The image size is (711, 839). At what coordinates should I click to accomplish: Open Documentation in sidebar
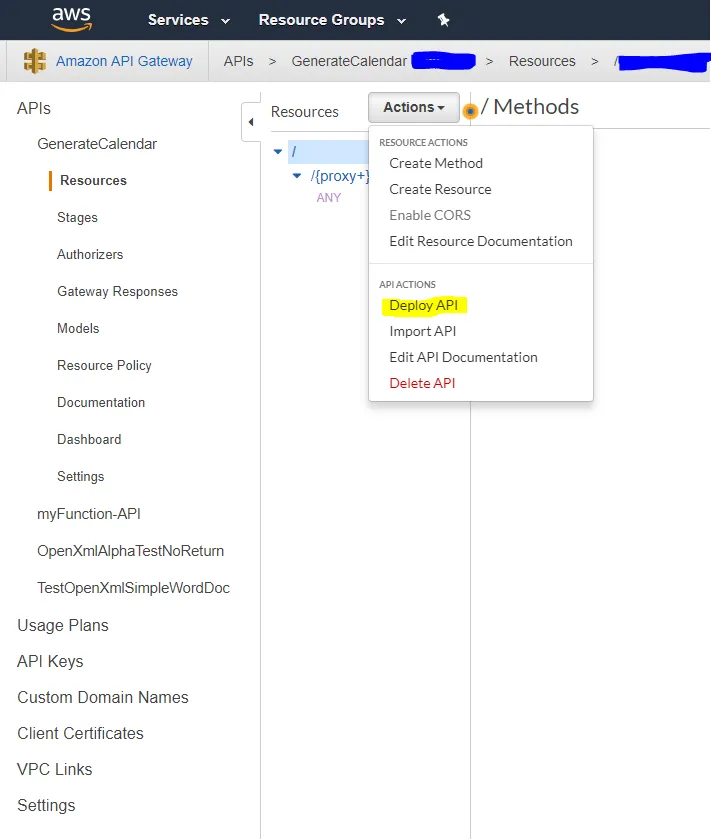[x=101, y=402]
